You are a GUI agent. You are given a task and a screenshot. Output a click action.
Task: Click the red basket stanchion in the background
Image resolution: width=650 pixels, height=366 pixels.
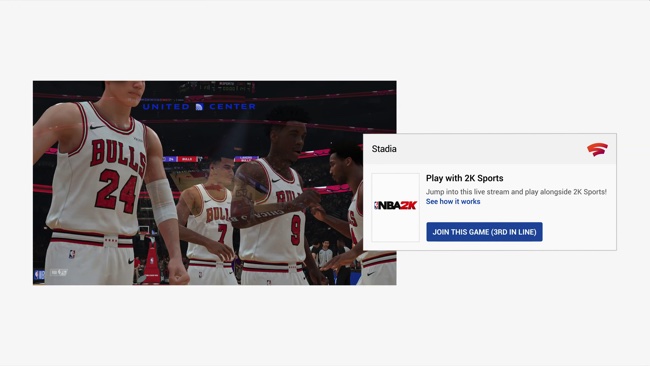[151, 259]
